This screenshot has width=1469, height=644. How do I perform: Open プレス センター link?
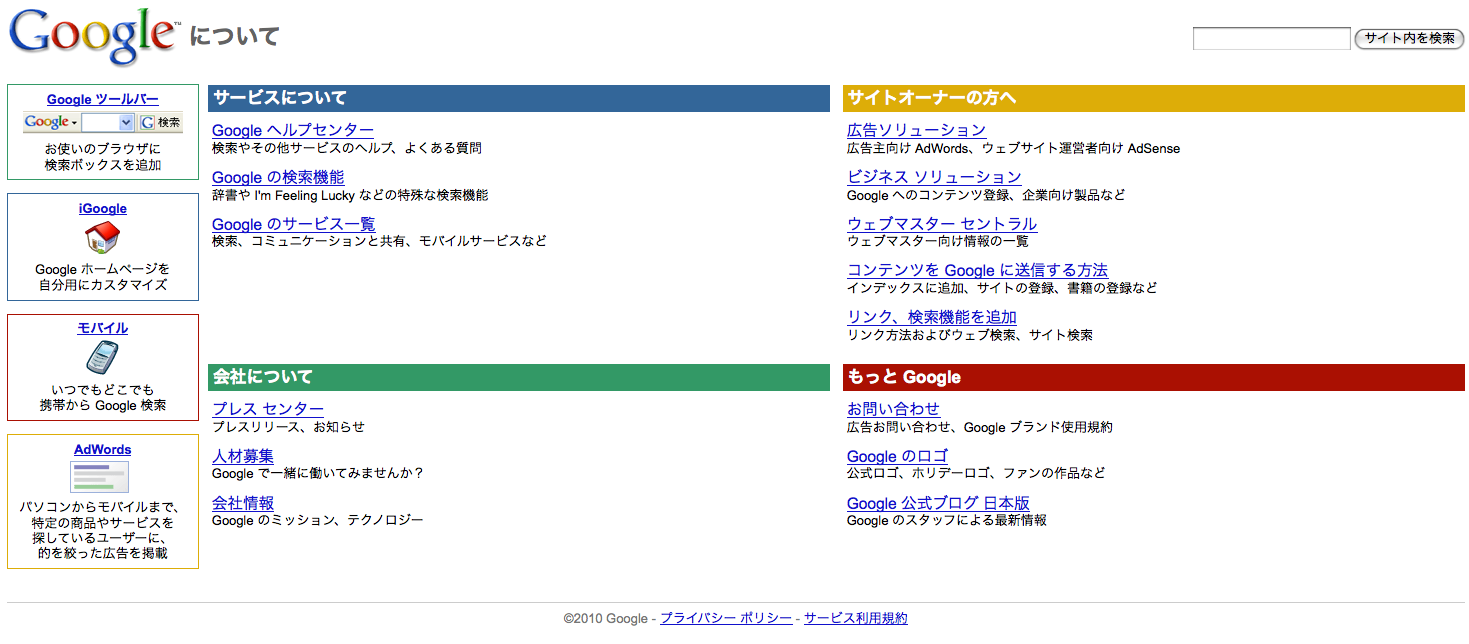click(268, 409)
